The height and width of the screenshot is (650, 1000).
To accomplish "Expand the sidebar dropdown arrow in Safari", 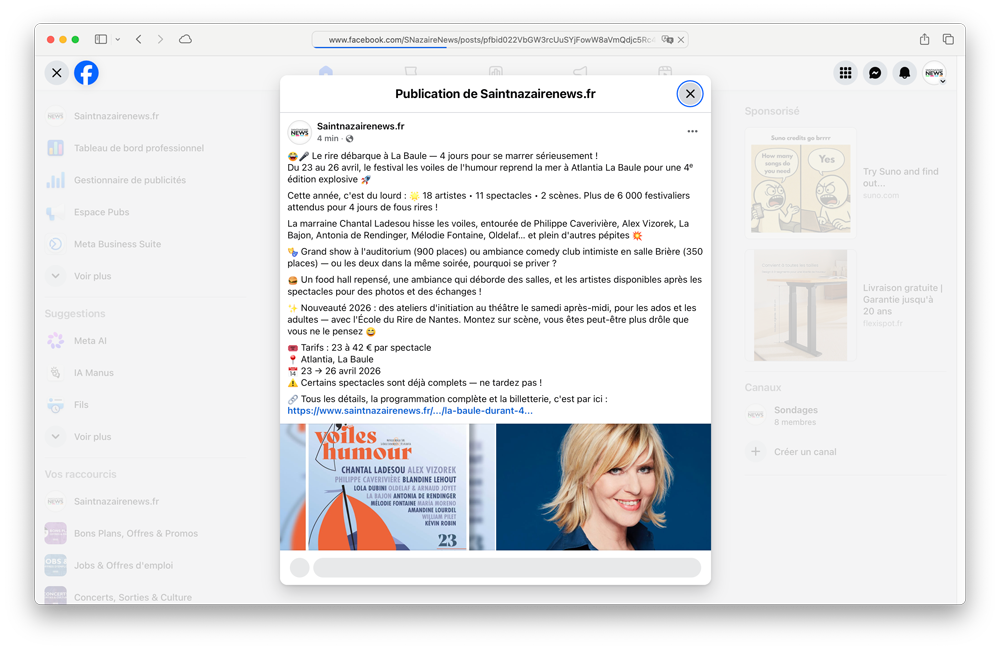I will [x=118, y=39].
